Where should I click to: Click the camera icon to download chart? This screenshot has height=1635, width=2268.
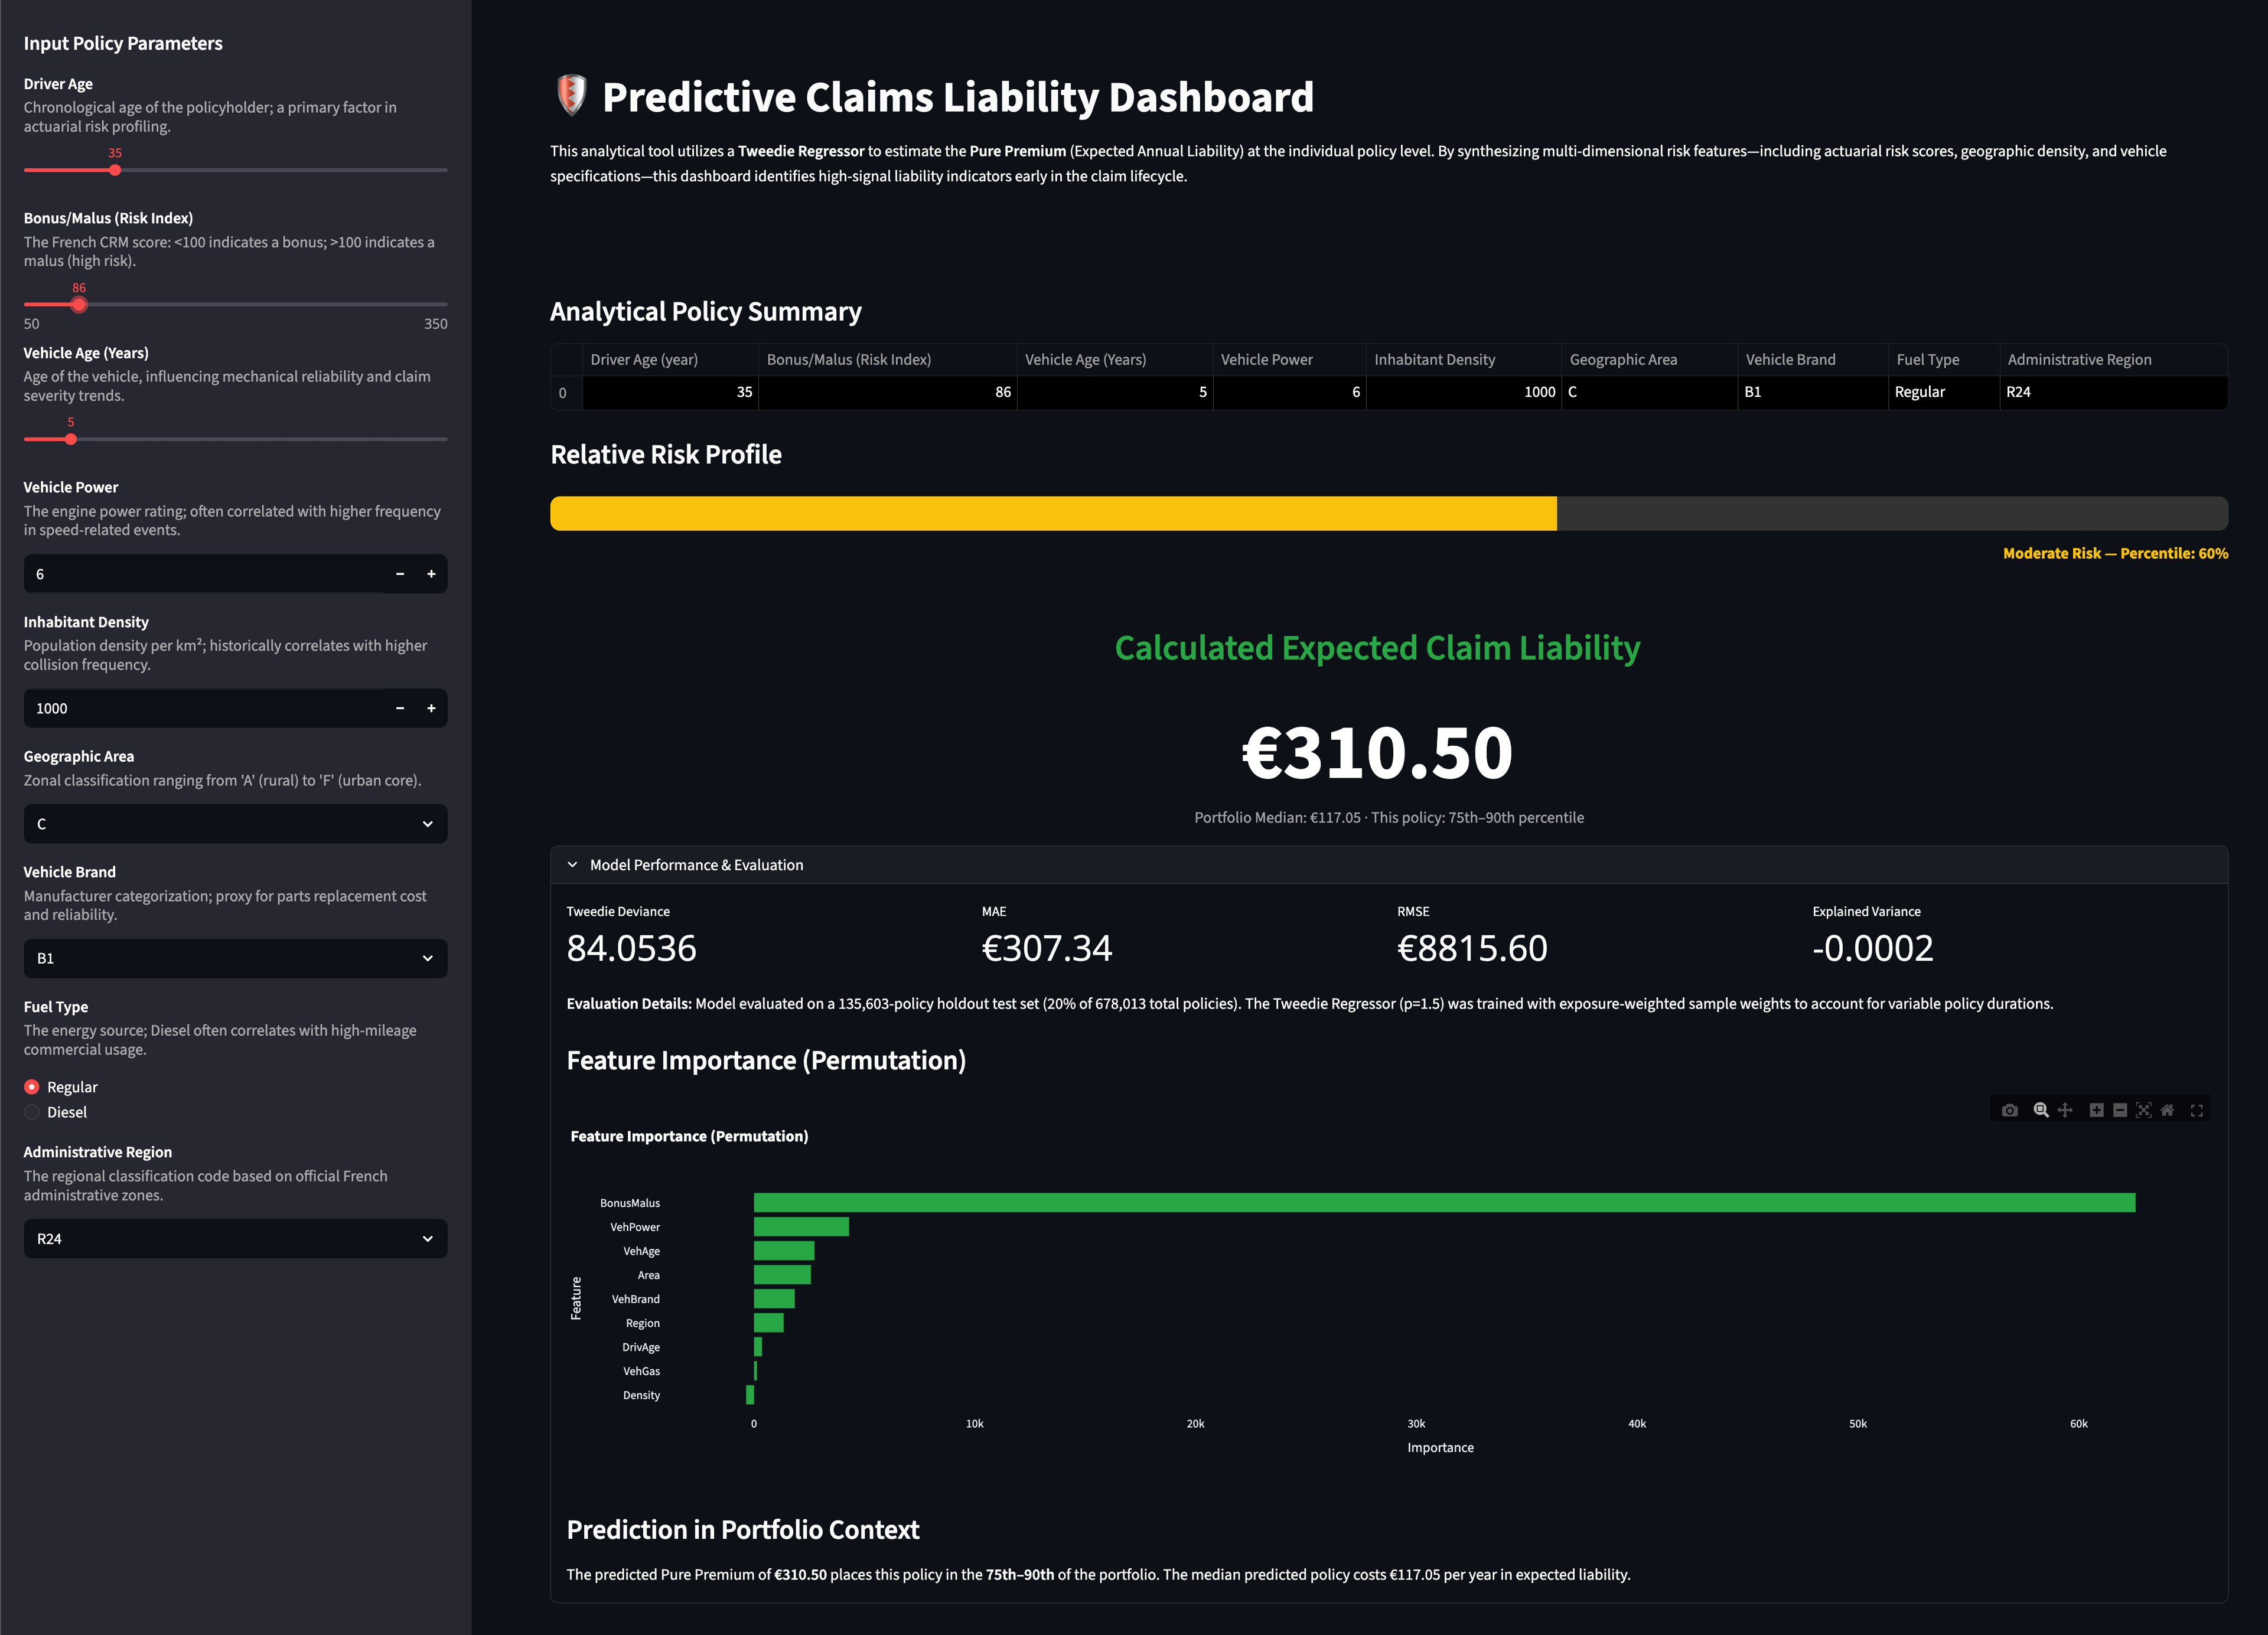(x=2010, y=1109)
